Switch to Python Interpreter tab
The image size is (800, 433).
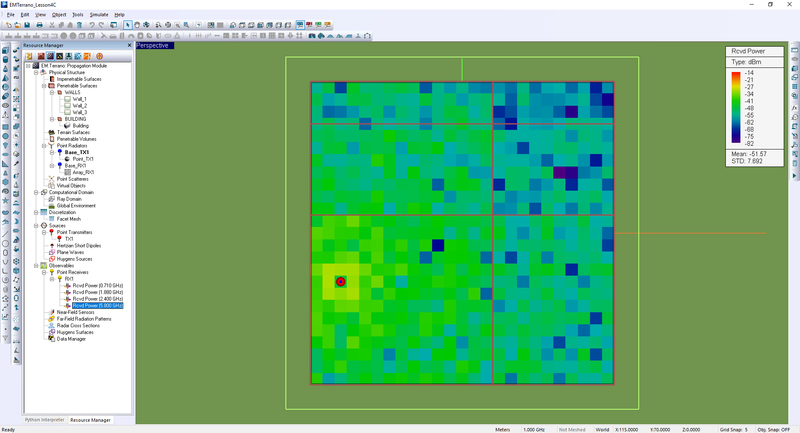[45, 420]
